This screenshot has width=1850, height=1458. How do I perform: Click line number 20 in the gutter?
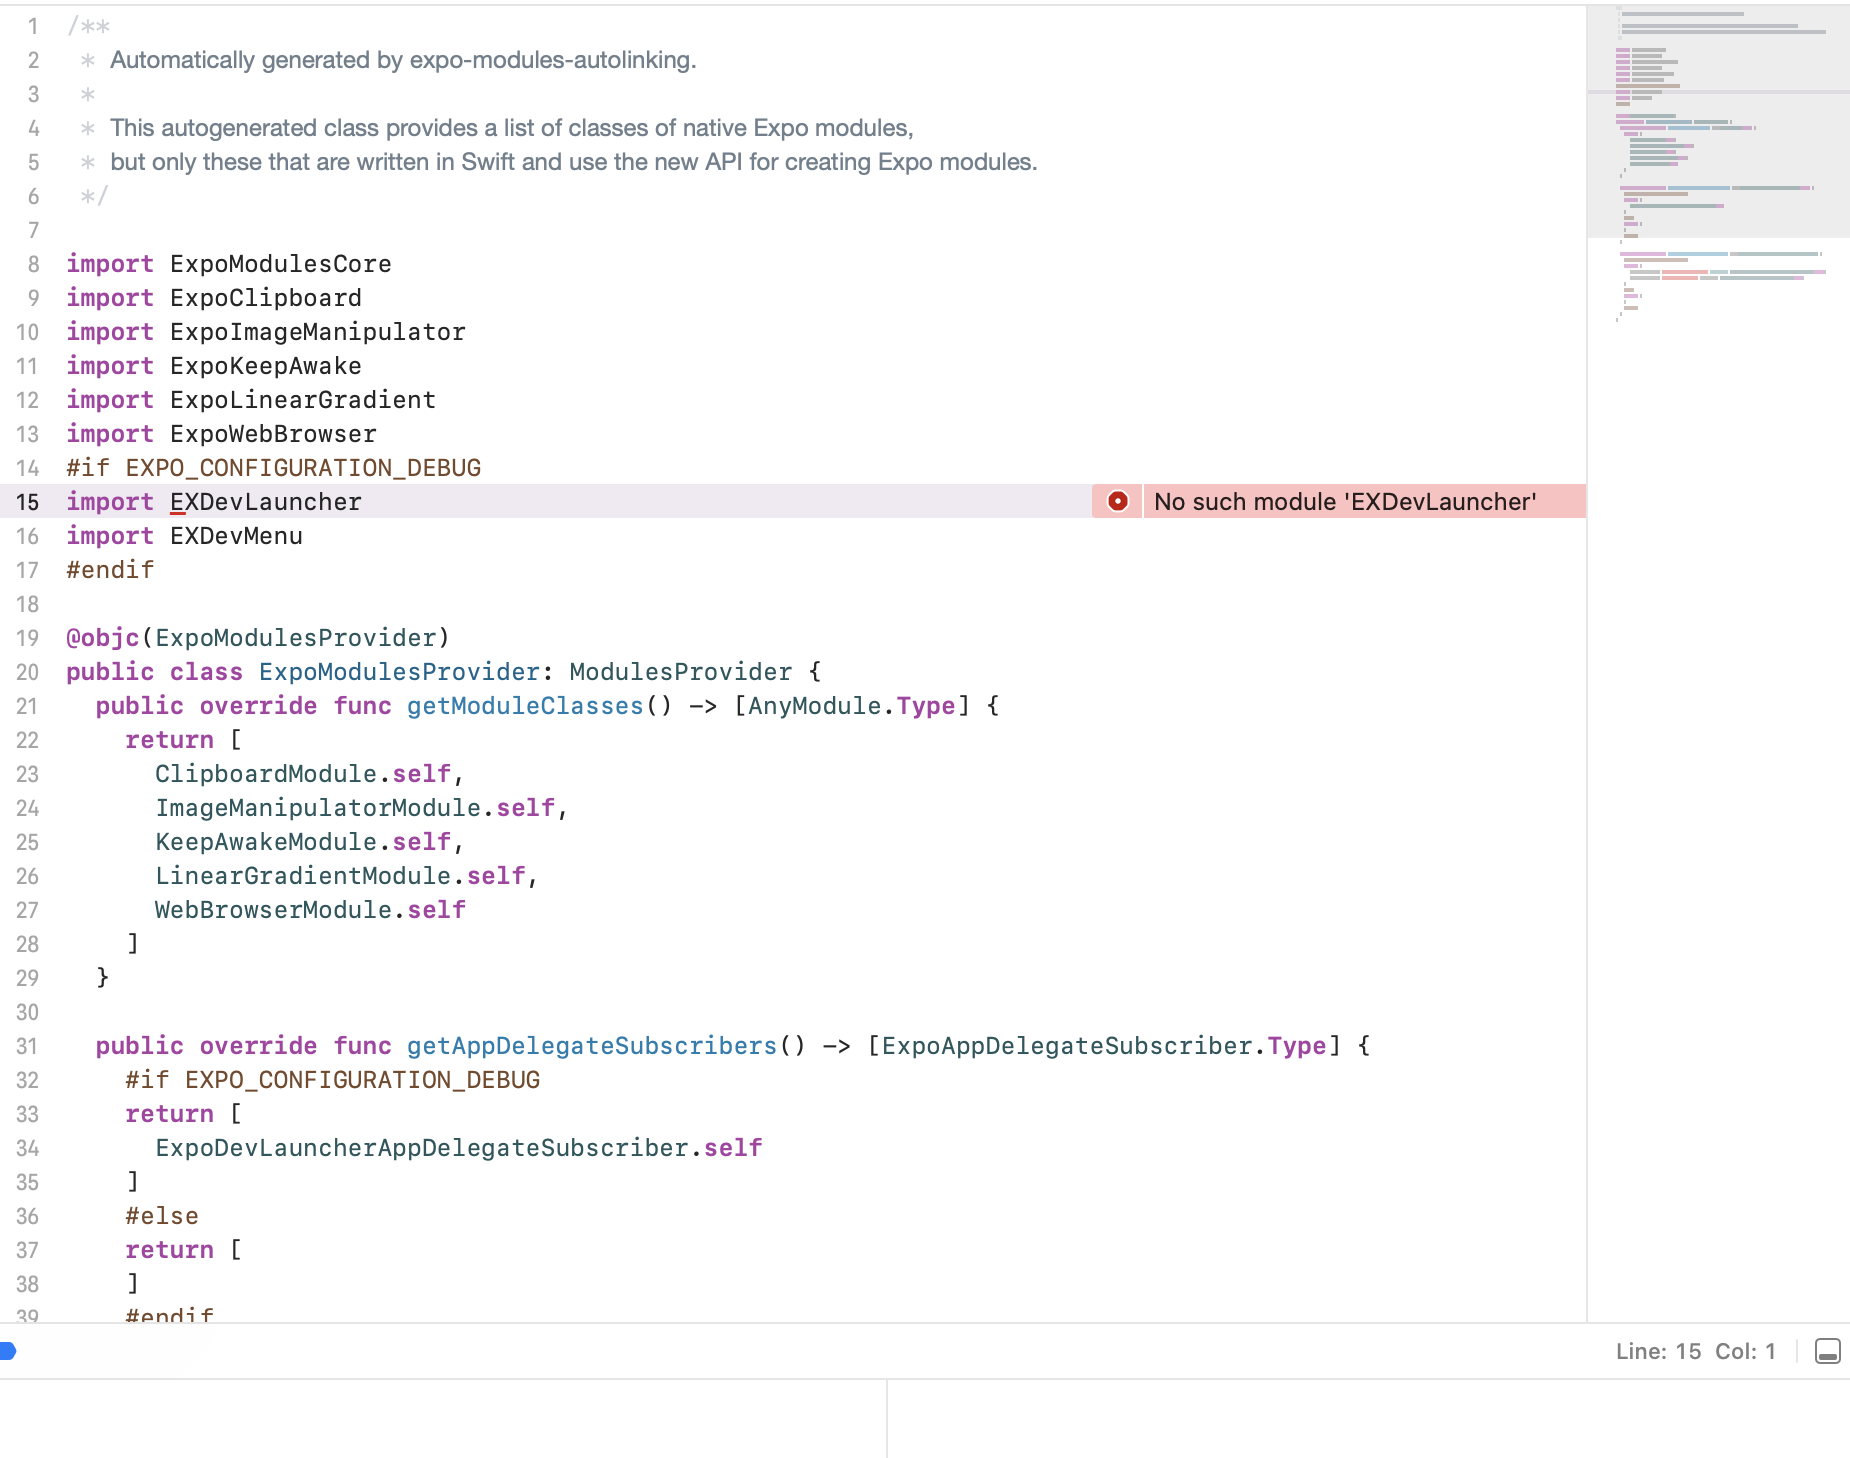pos(27,672)
